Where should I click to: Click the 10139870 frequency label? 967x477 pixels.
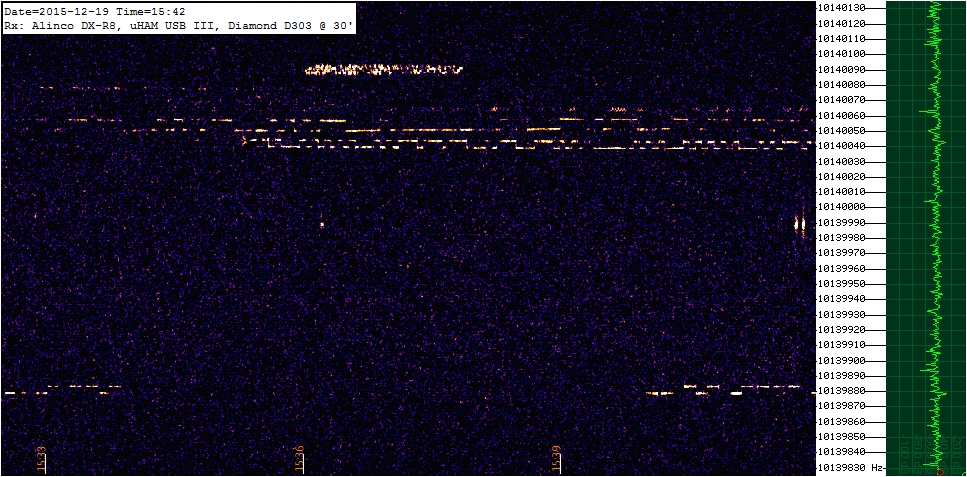click(843, 406)
